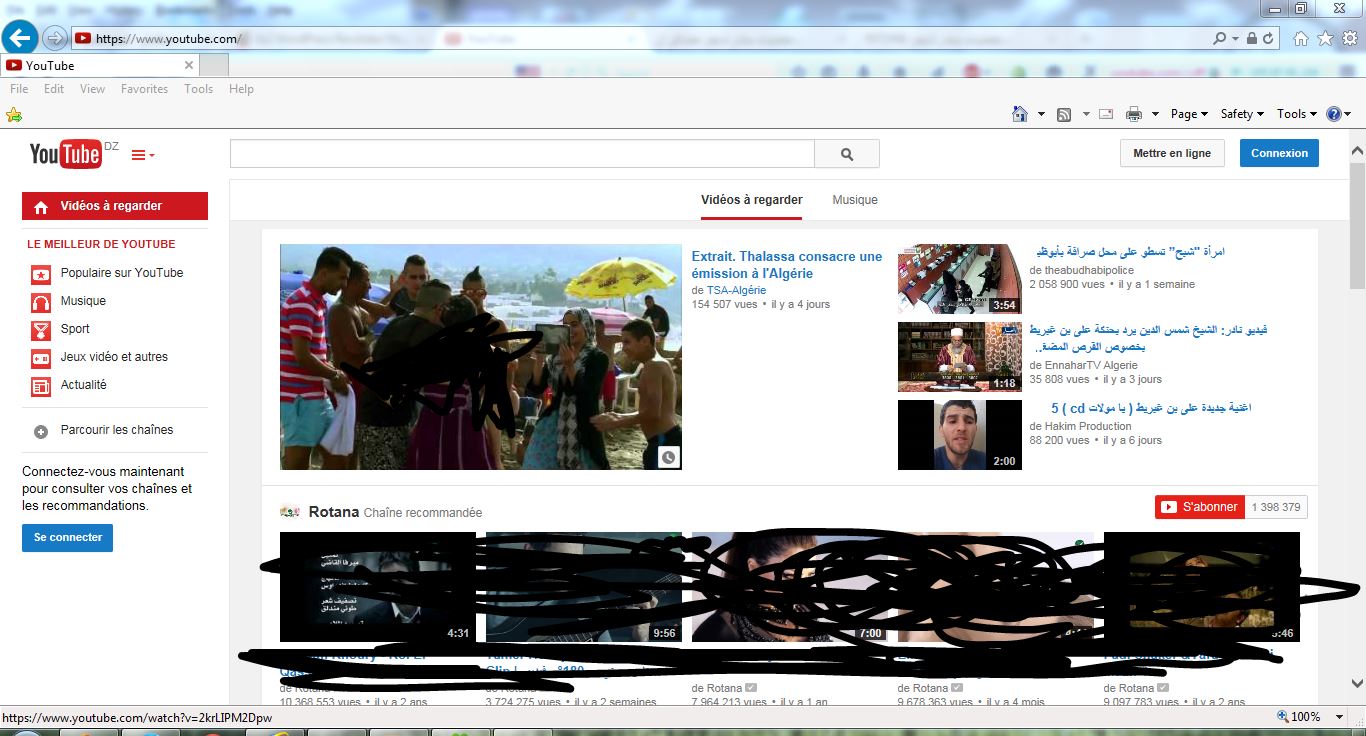Click the Read Mail envelope icon
This screenshot has width=1366, height=736.
point(1106,114)
